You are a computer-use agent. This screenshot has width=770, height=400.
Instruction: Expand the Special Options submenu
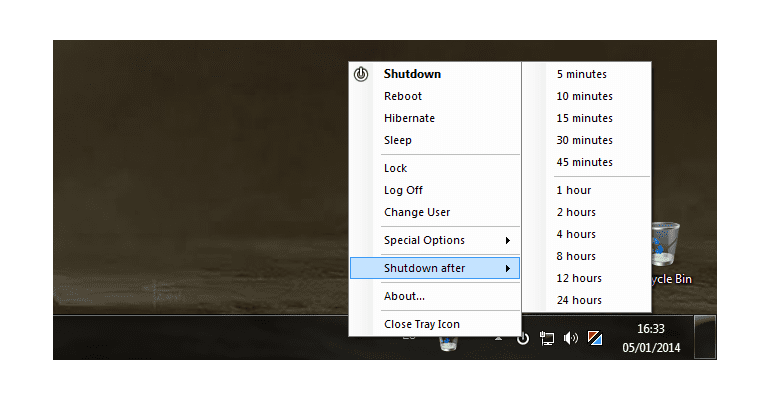(x=435, y=240)
